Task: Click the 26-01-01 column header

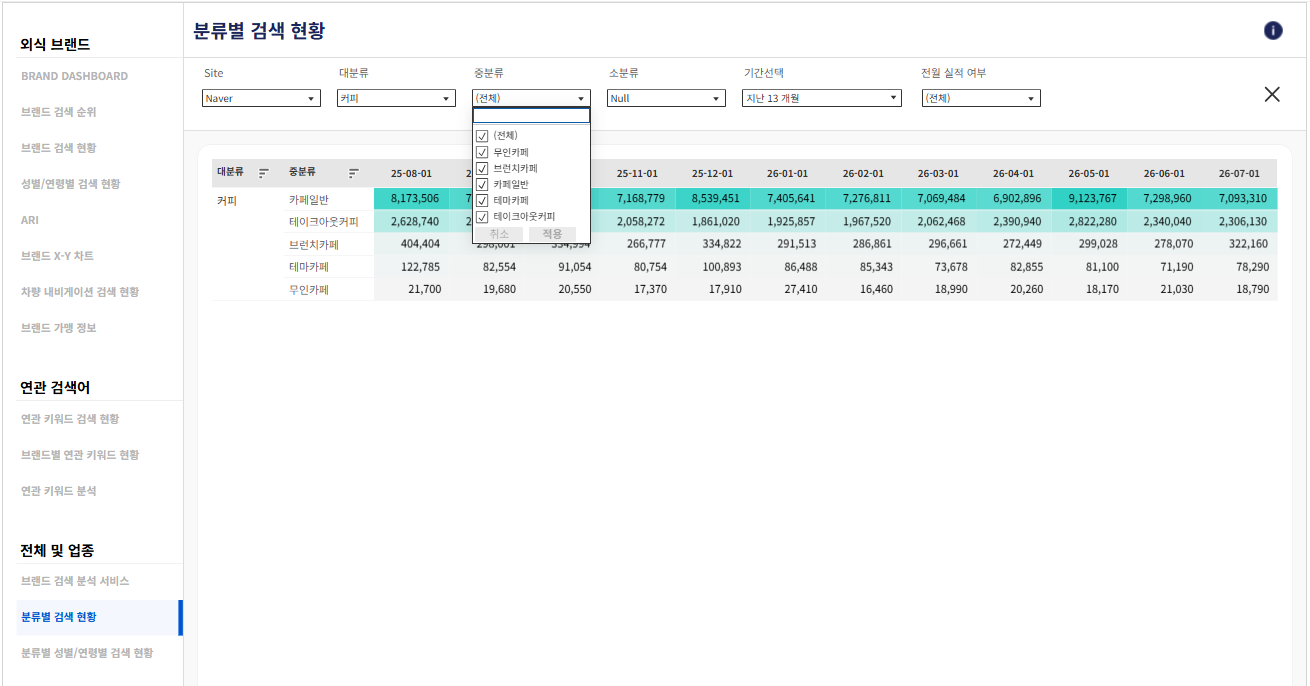Action: [788, 173]
